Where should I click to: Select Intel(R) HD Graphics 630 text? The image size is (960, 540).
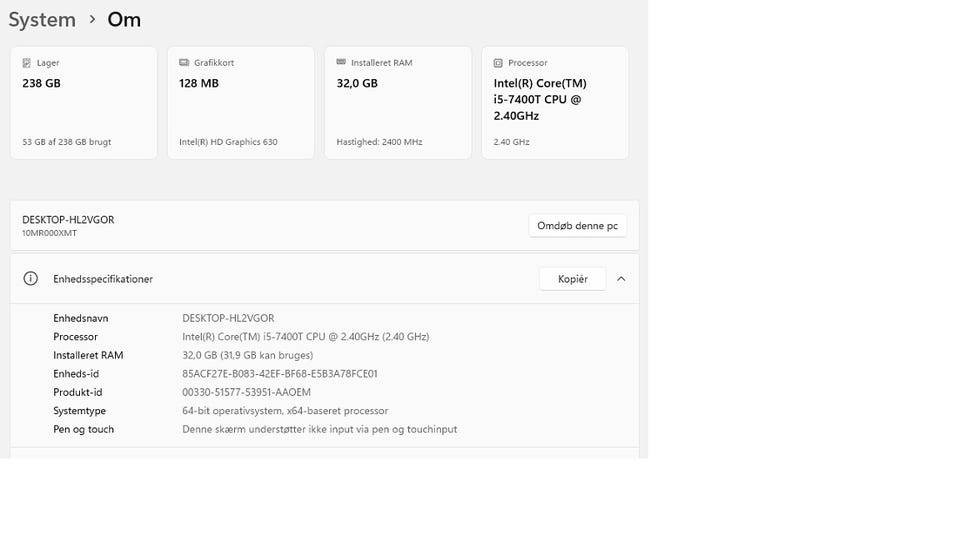[228, 142]
